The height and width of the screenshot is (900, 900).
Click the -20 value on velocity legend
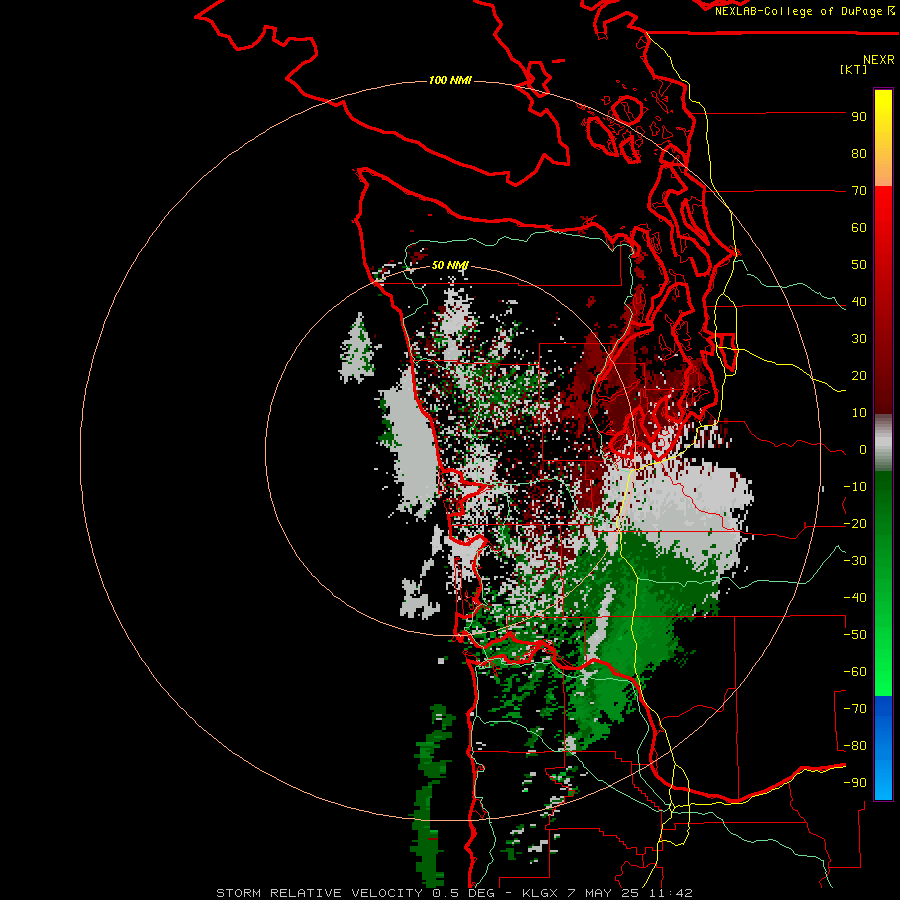coord(855,524)
